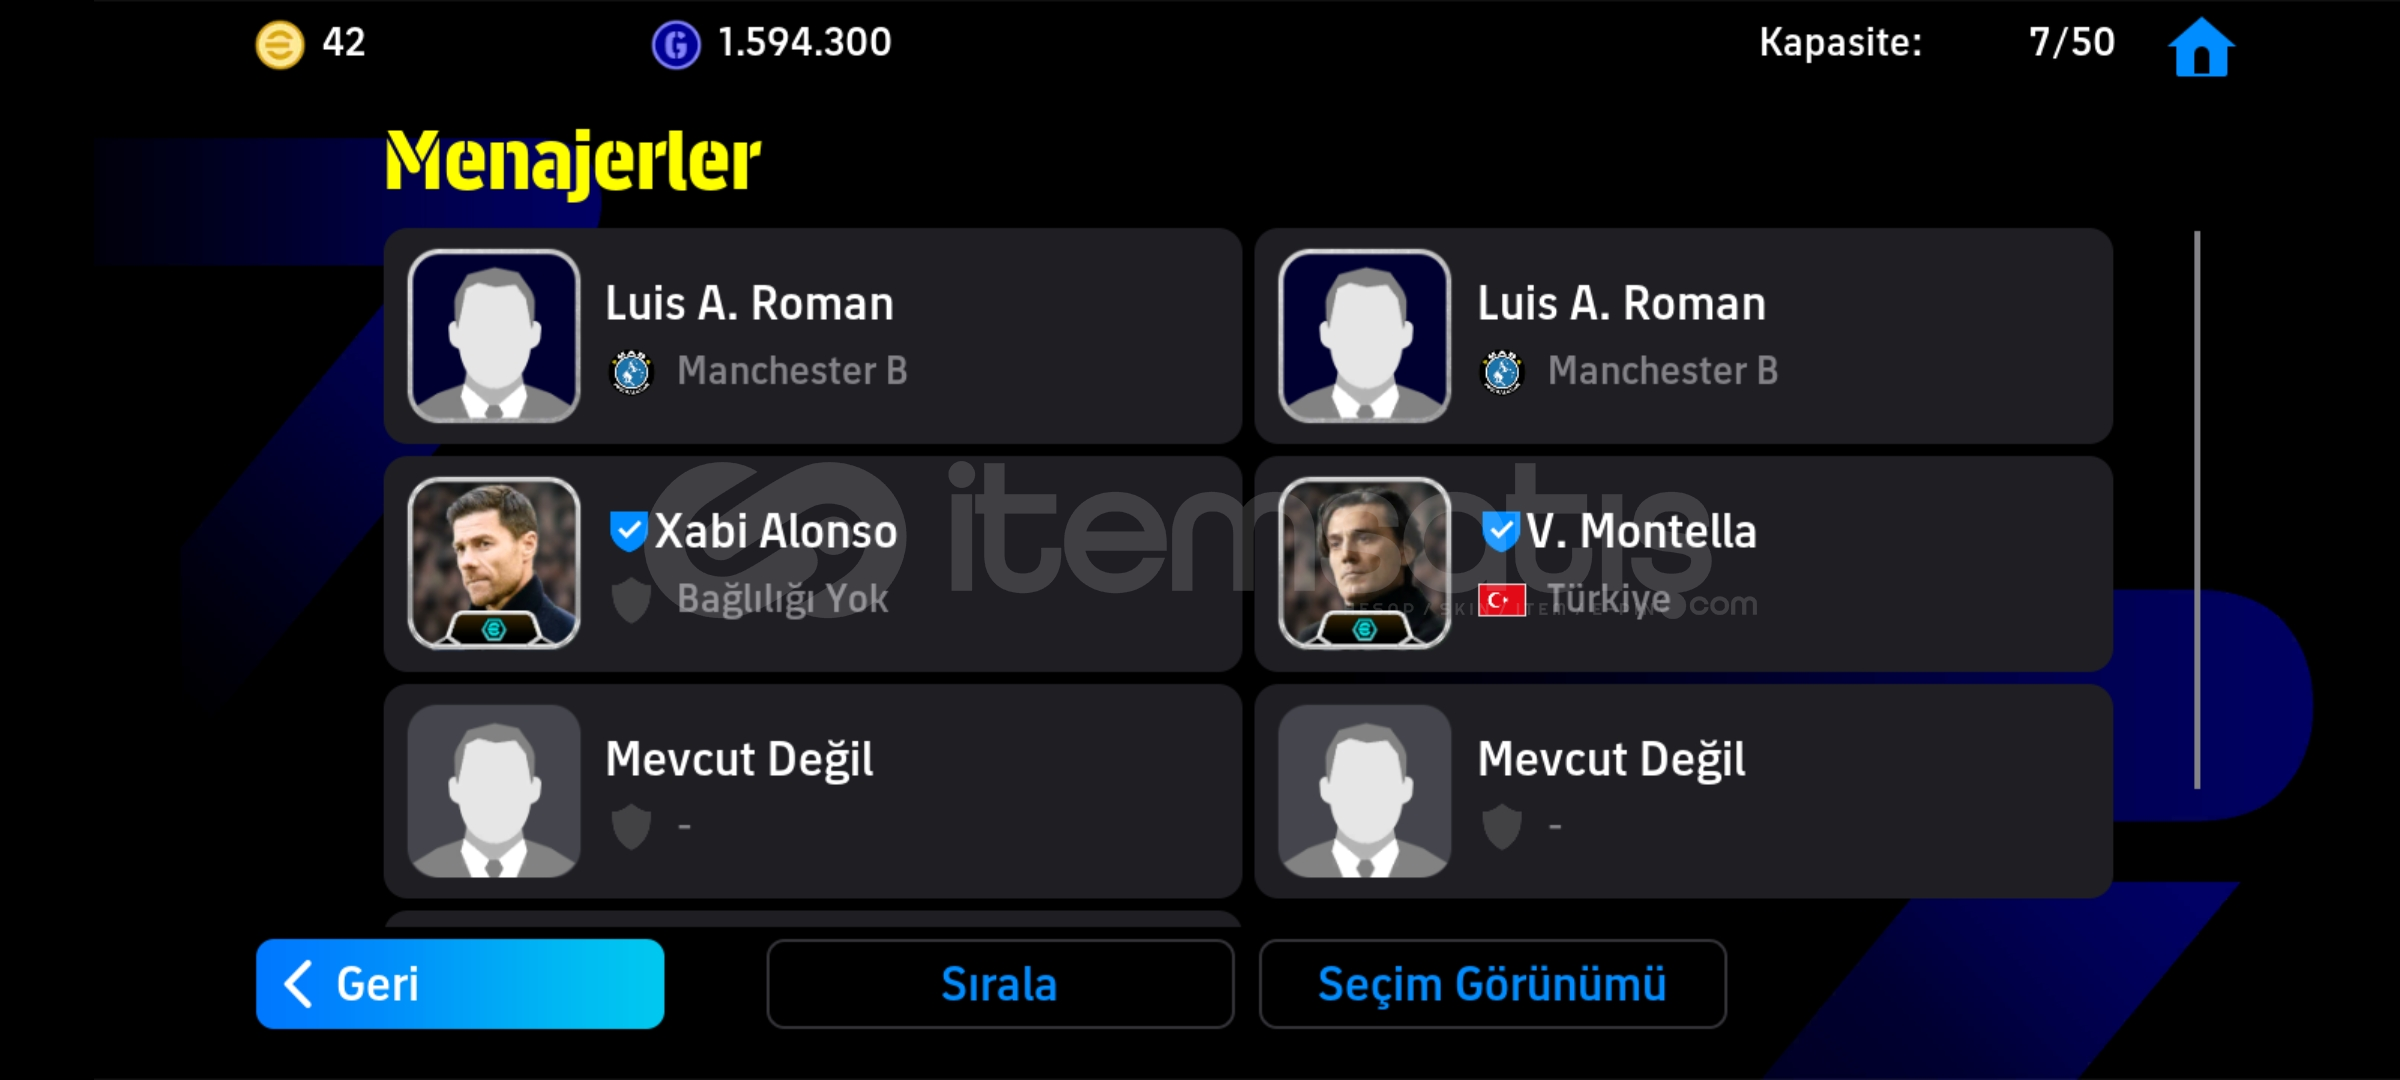Image resolution: width=2400 pixels, height=1080 pixels.
Task: Tap the Manchester B club badge on the left card
Action: tap(631, 372)
